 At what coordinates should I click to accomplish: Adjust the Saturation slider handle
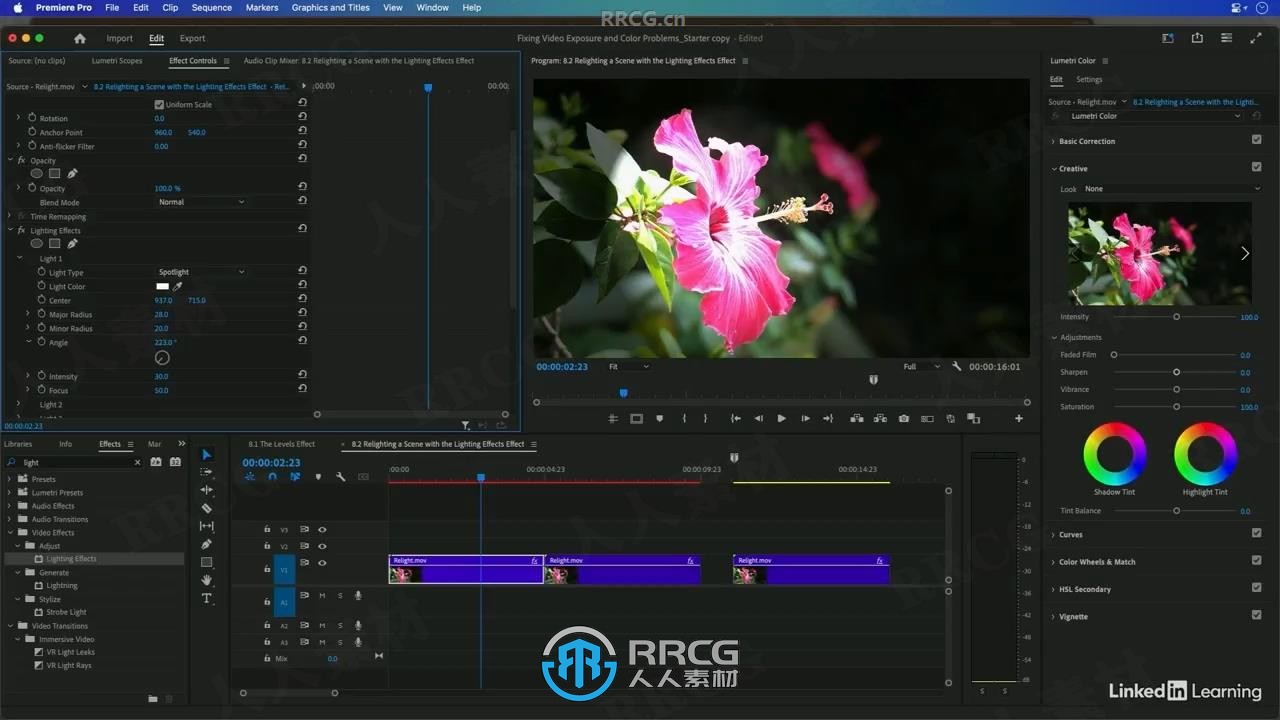point(1176,407)
